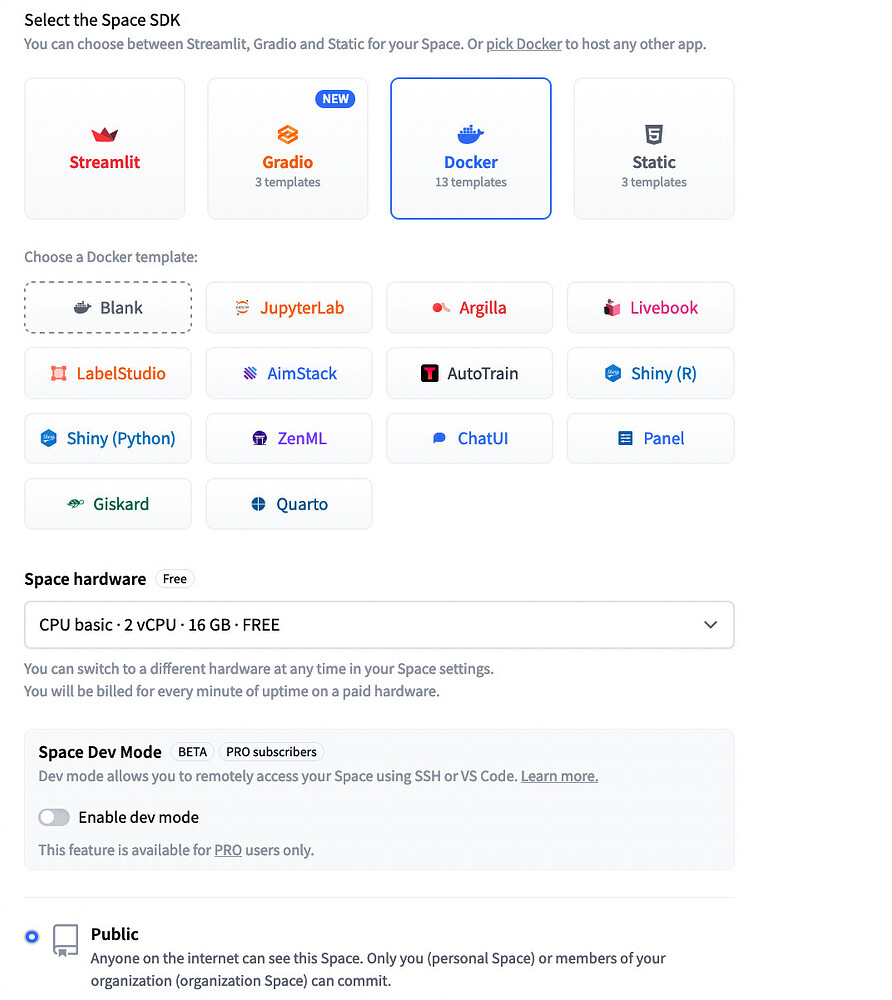Click the Docker whale icon
Screen dimensions: 892x1000
click(471, 135)
